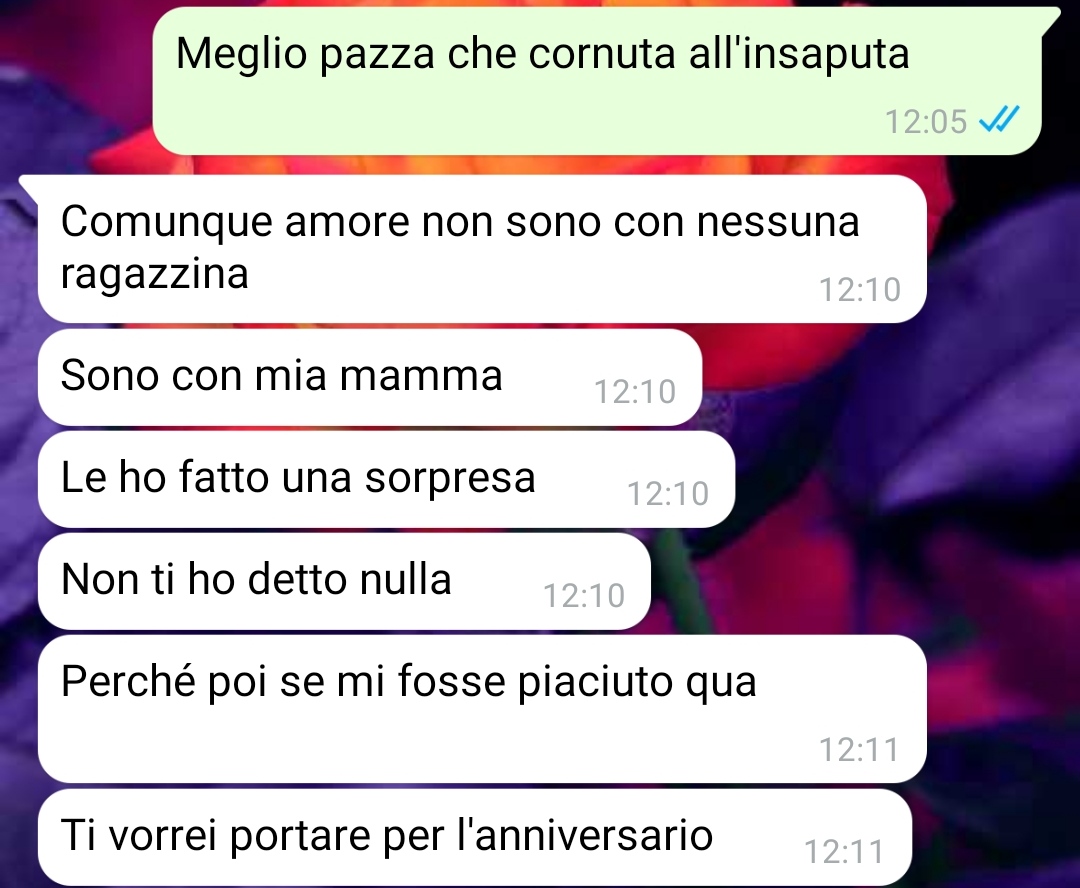This screenshot has height=888, width=1080.
Task: Tap the timestamp beside "l'anniversario" message
Action: (x=844, y=852)
